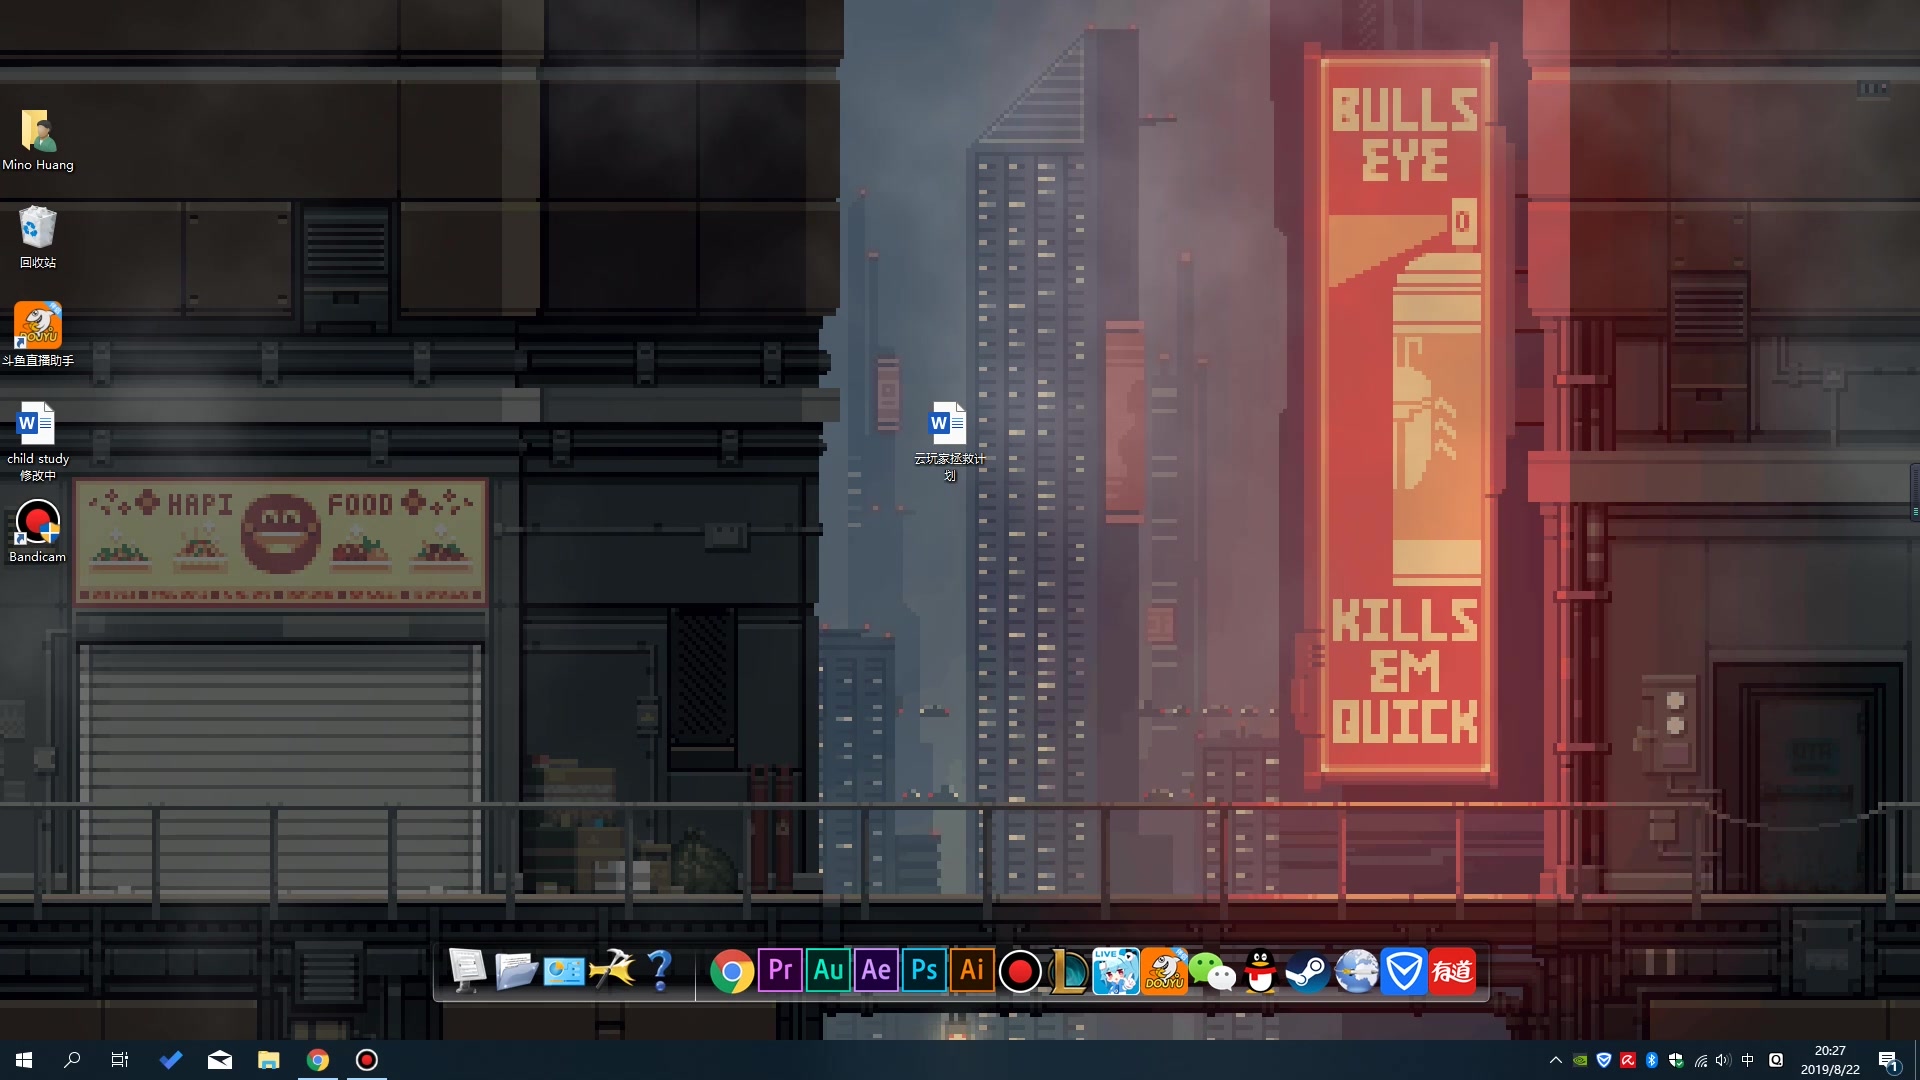Open Task View on the taskbar
This screenshot has height=1080, width=1920.
click(120, 1060)
